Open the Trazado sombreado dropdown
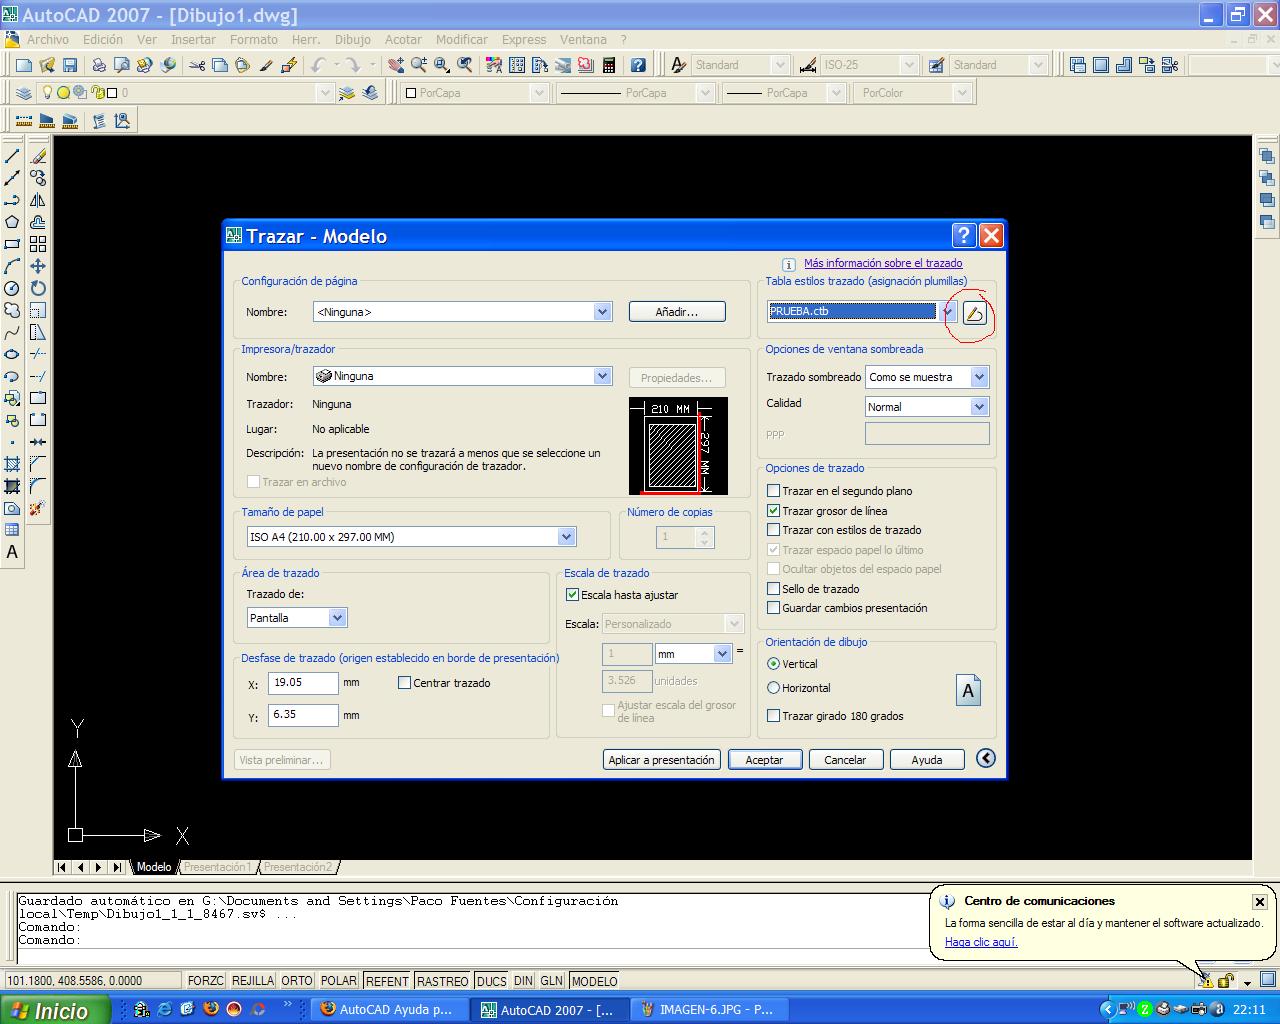This screenshot has width=1280, height=1024. [x=979, y=377]
